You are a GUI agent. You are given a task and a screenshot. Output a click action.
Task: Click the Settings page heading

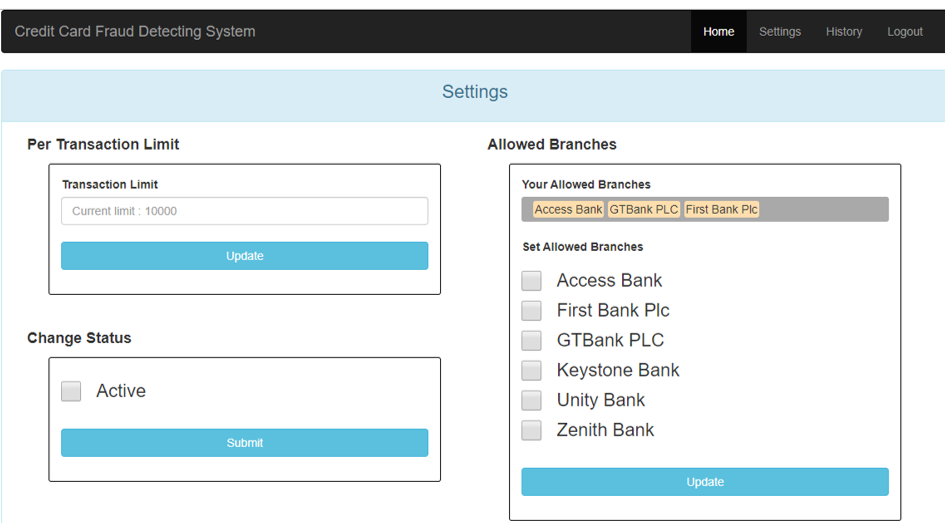coord(475,92)
